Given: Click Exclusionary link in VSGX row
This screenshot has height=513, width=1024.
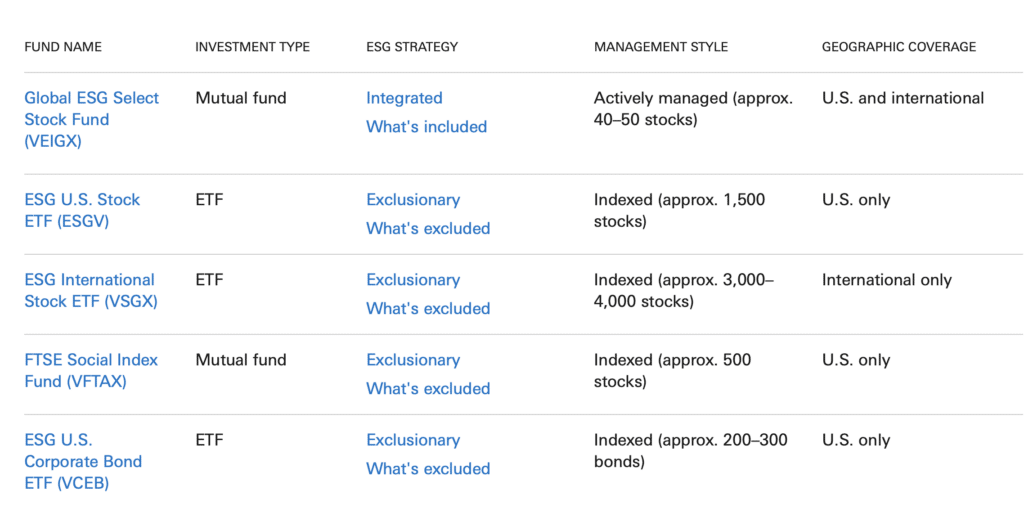Looking at the screenshot, I should click(x=413, y=280).
